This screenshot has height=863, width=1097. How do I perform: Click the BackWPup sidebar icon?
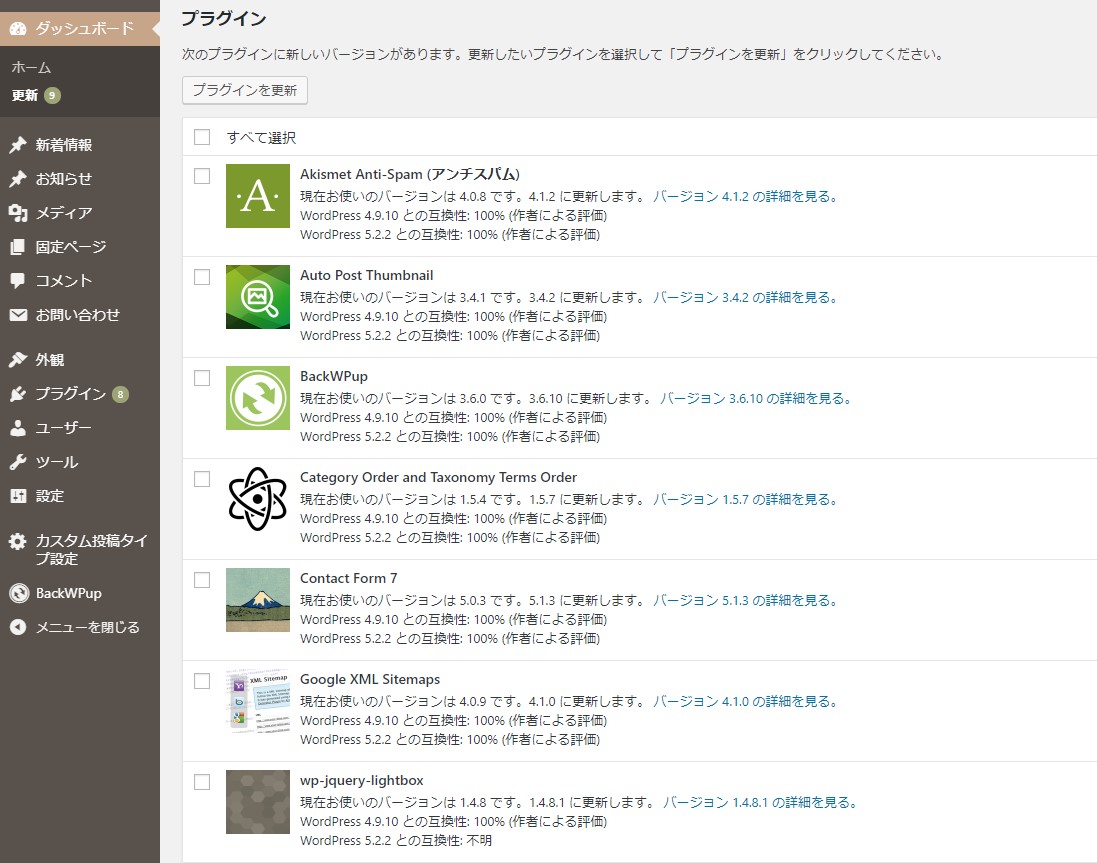19,593
